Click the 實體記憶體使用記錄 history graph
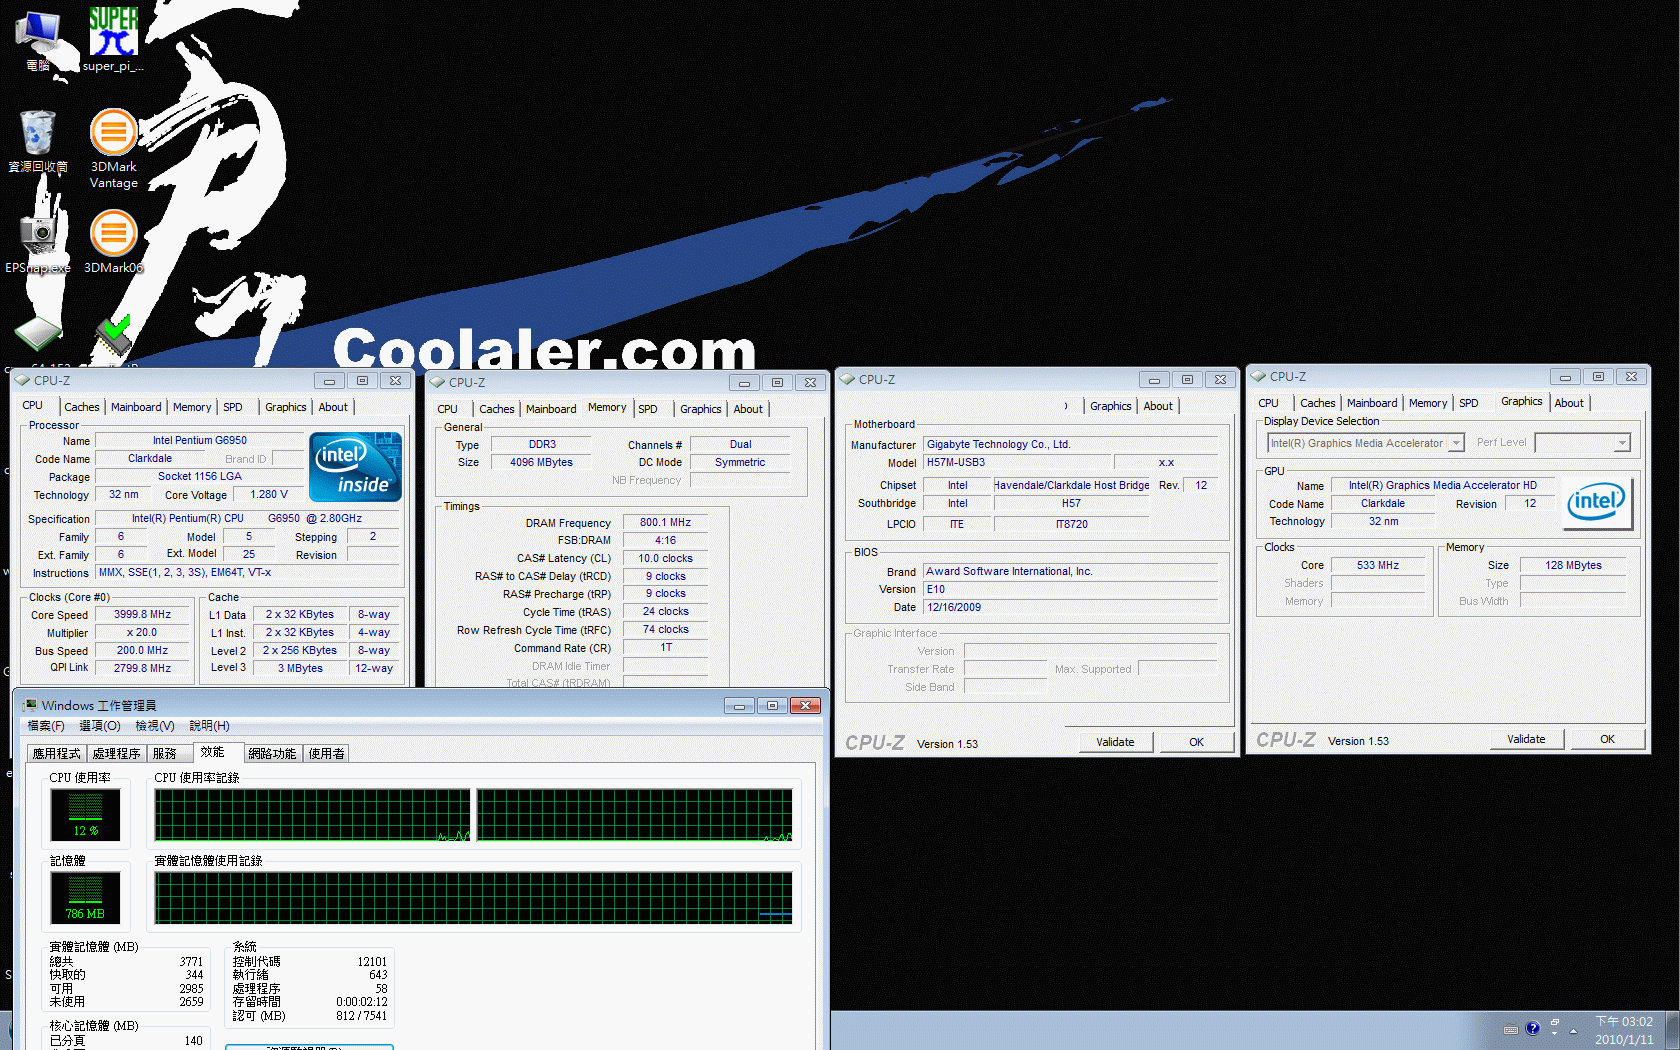 [x=473, y=898]
